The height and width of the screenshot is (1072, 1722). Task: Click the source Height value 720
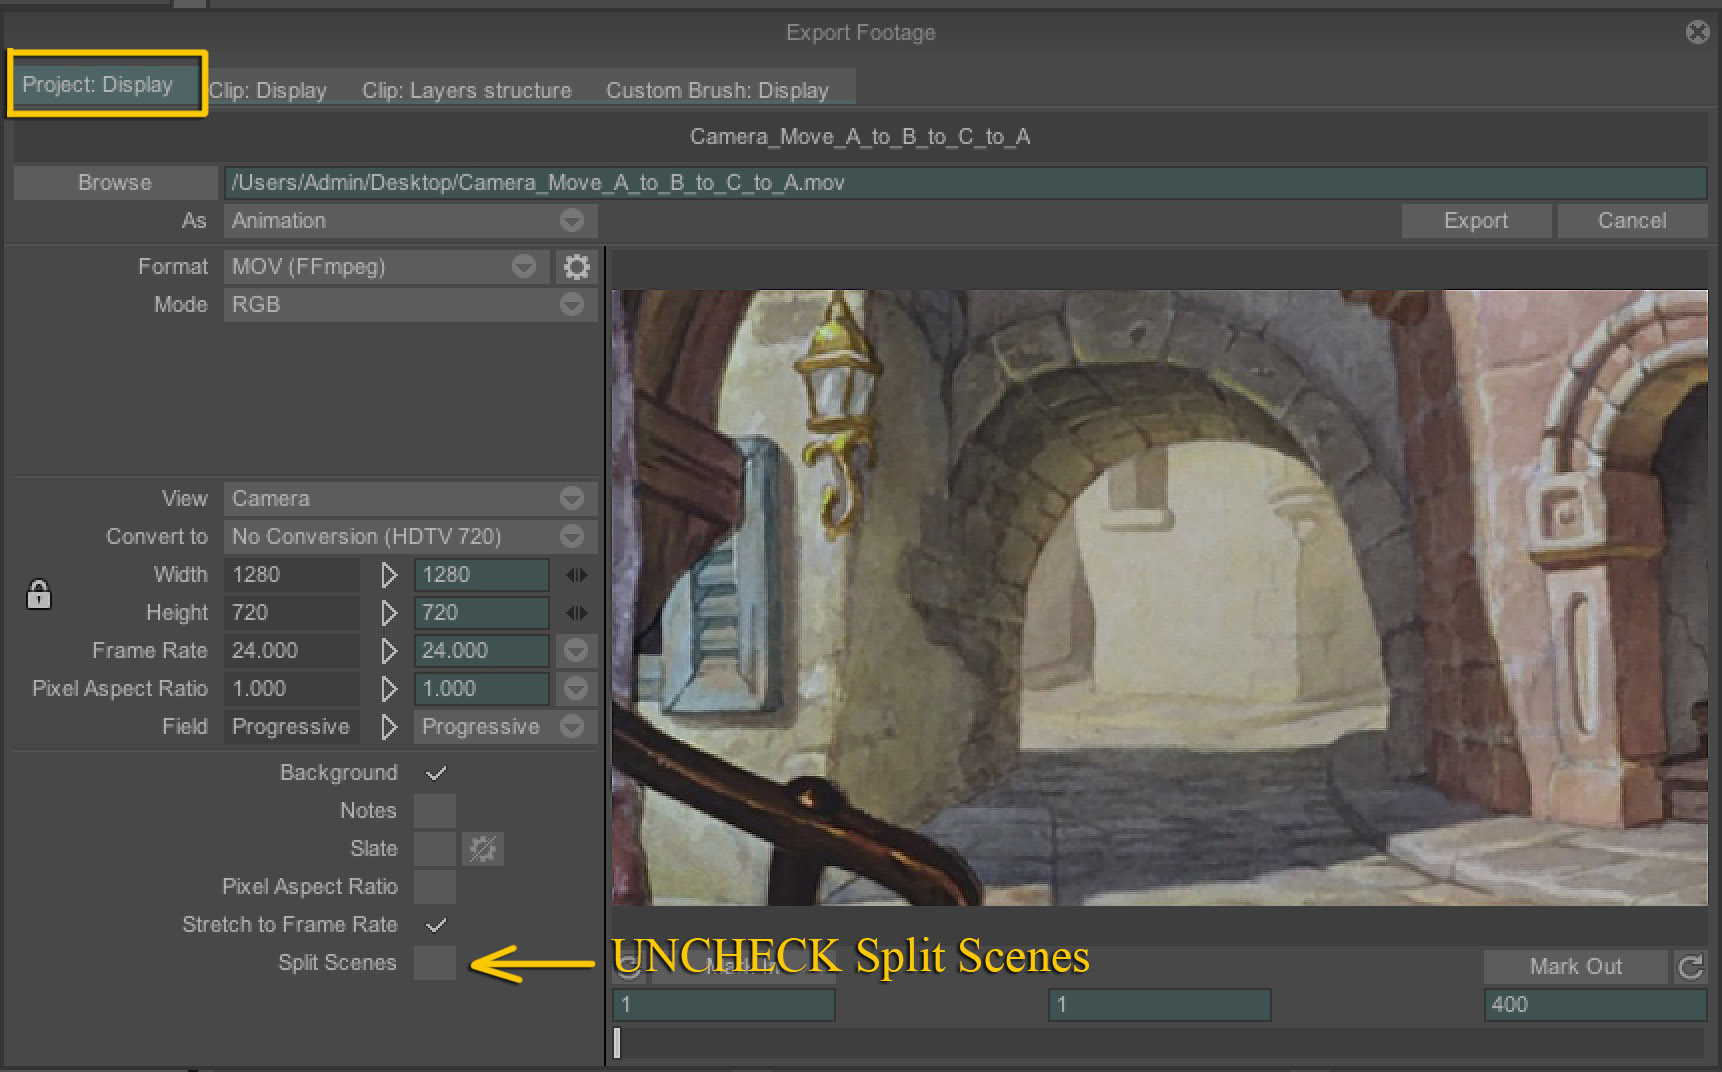[291, 613]
